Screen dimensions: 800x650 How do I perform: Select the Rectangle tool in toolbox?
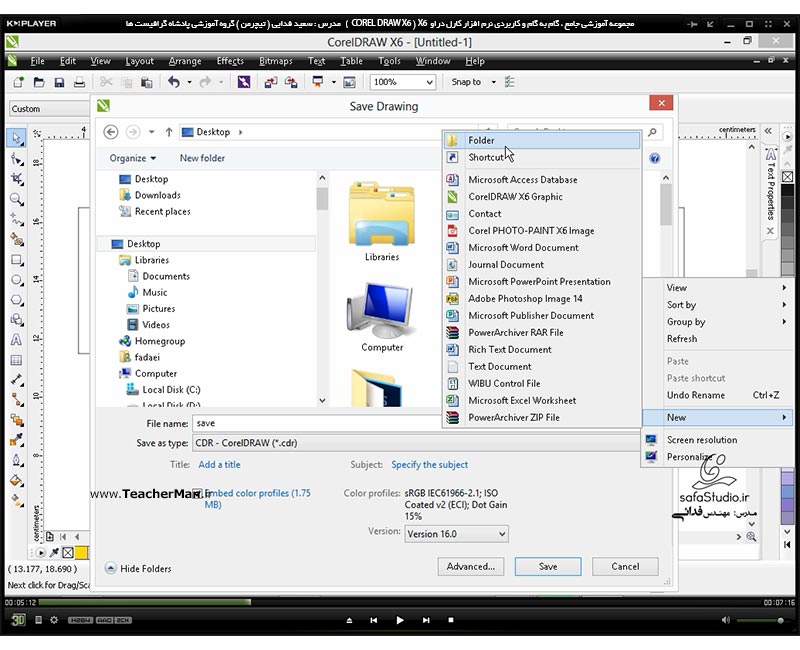coord(16,260)
